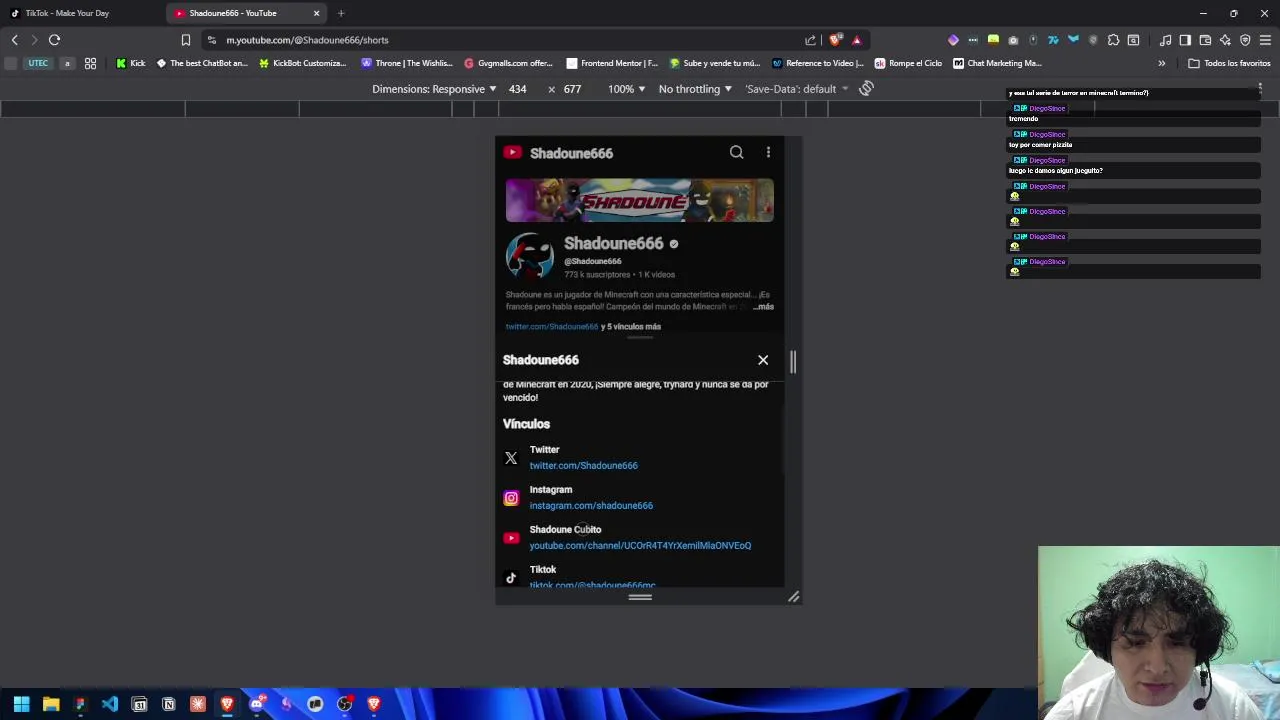
Task: Open the Kick bookmark
Action: 130,63
